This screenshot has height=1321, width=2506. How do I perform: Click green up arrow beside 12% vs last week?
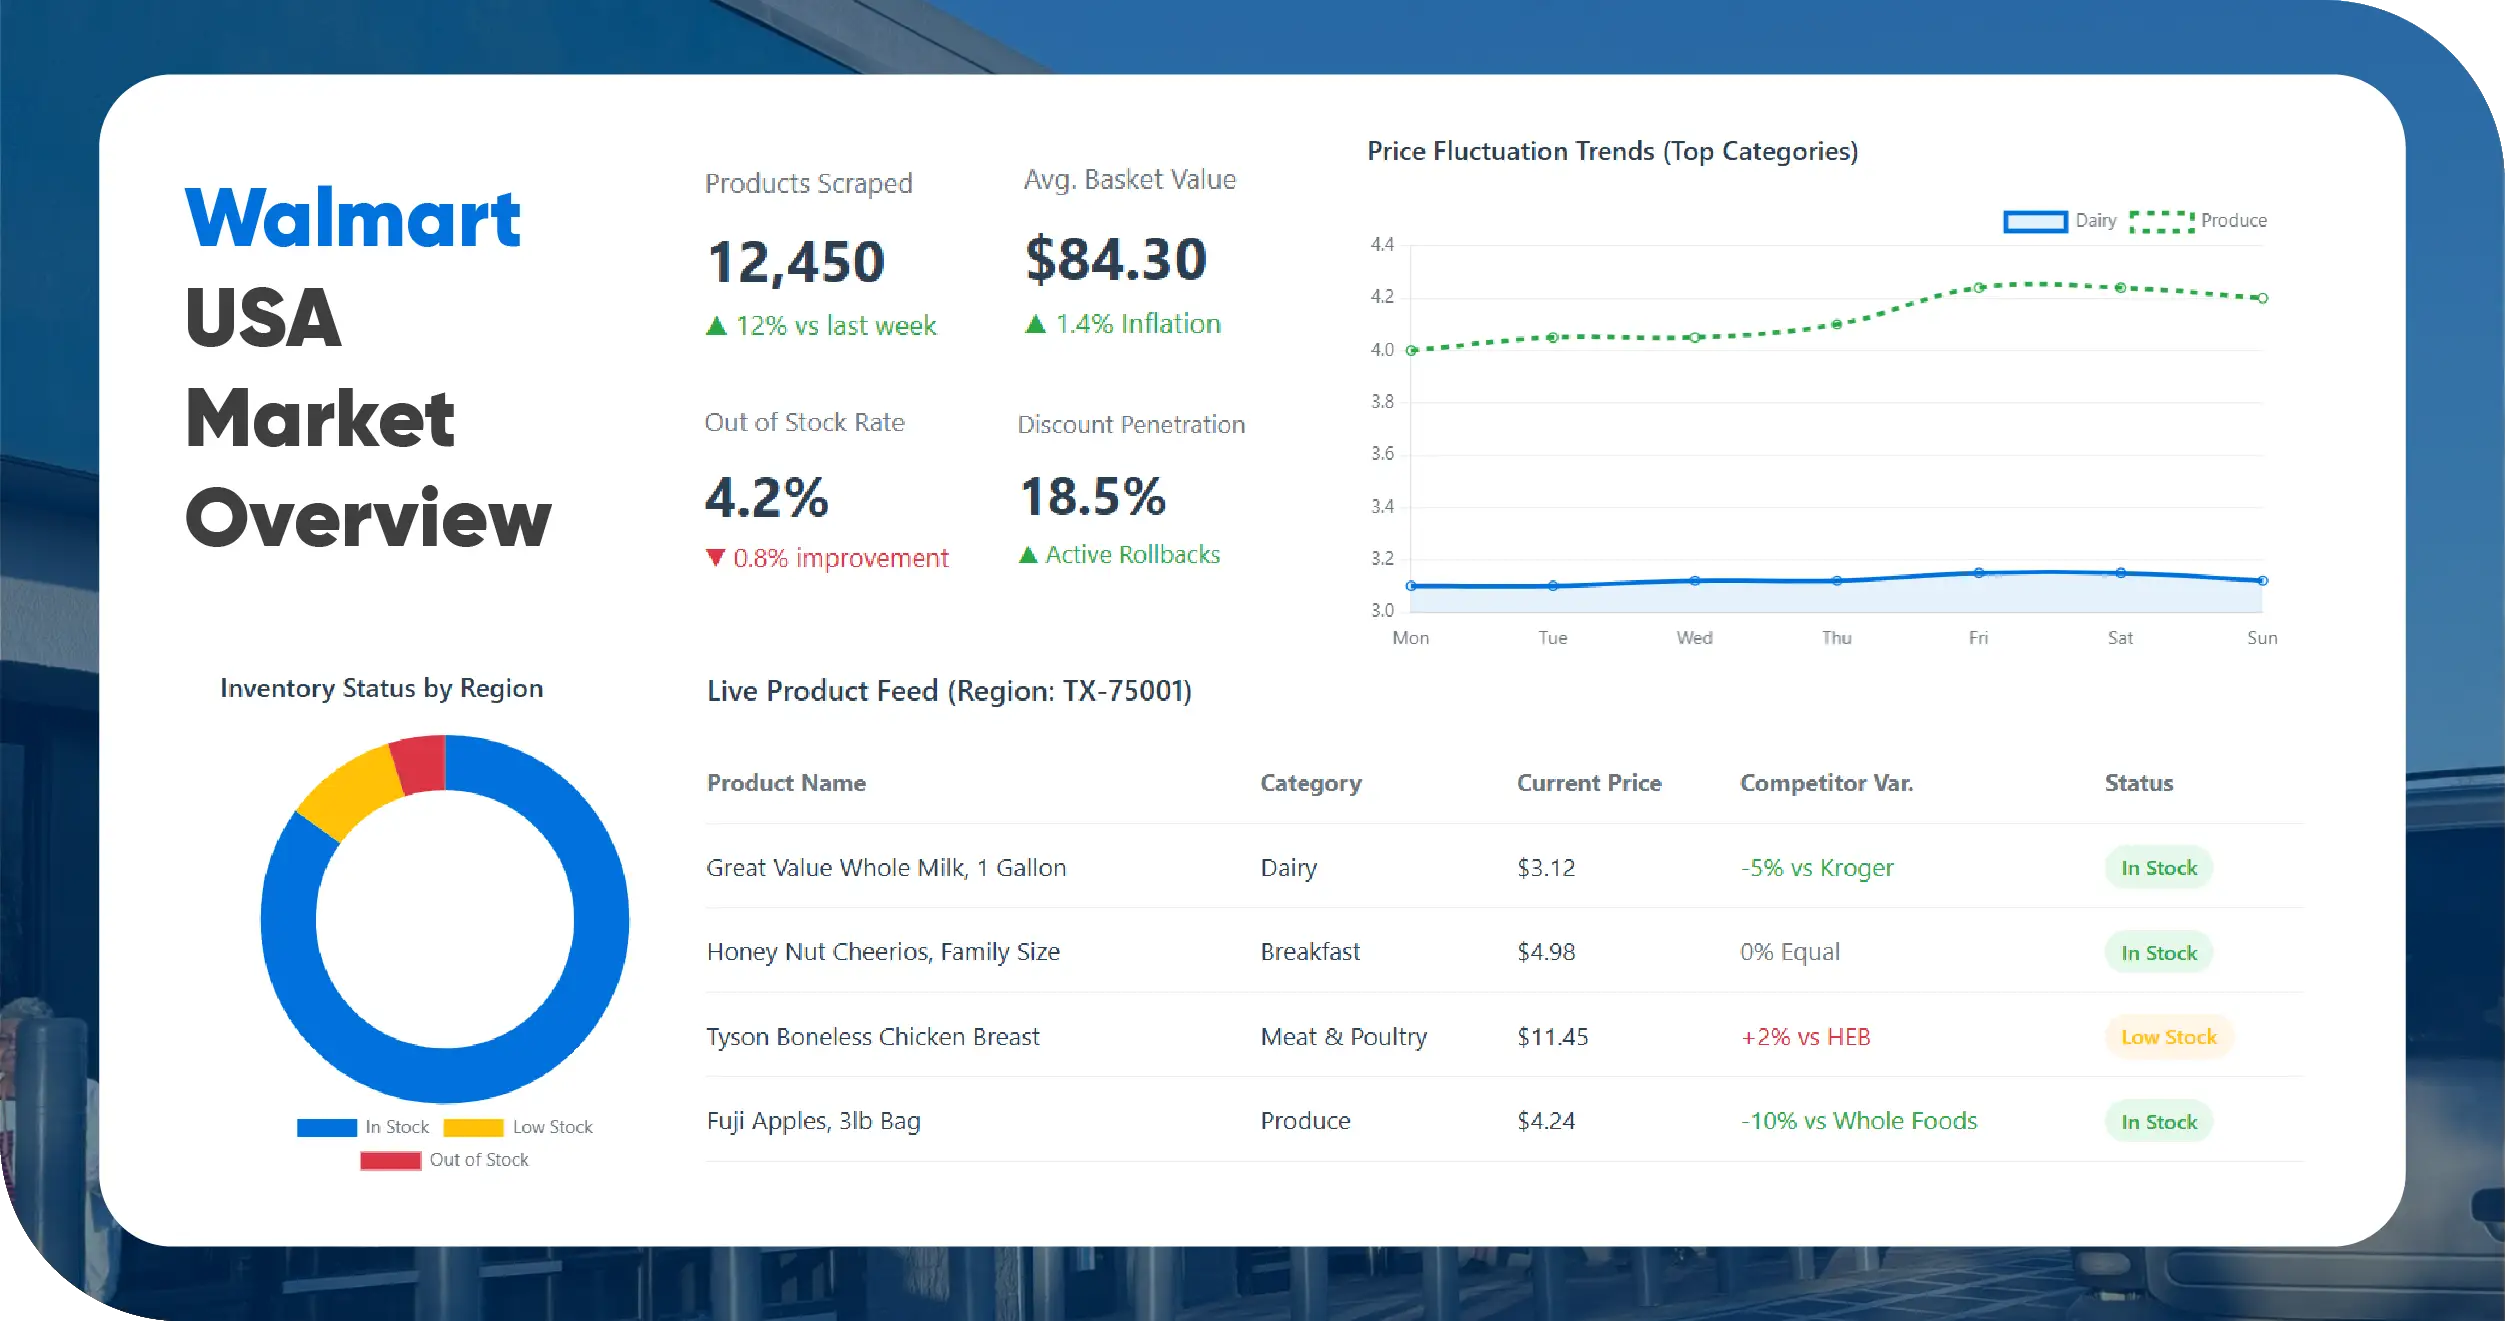[x=716, y=326]
